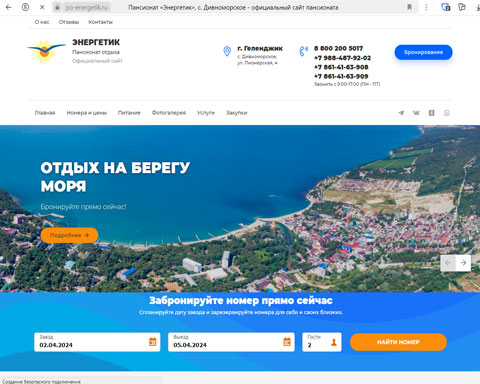Image resolution: width=480 pixels, height=384 pixels.
Task: Click the Yandex home icon in the toolbar
Action: pyautogui.click(x=25, y=7)
